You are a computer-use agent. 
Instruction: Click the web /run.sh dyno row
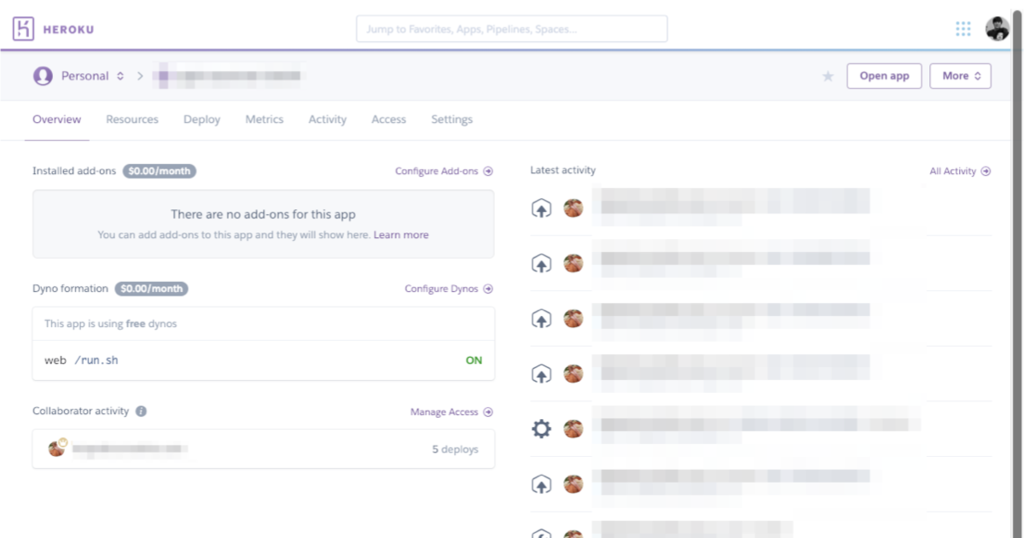pyautogui.click(x=264, y=360)
